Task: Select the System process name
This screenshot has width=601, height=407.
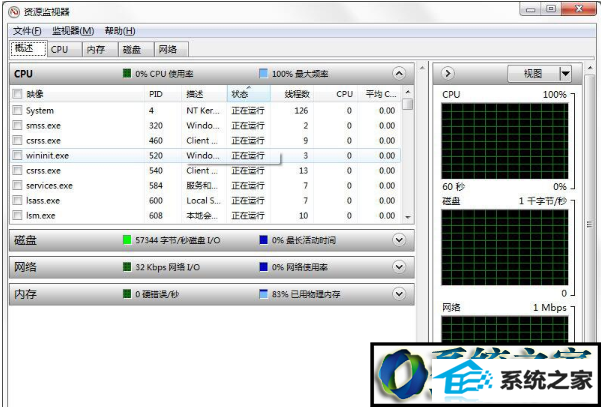Action: point(40,111)
